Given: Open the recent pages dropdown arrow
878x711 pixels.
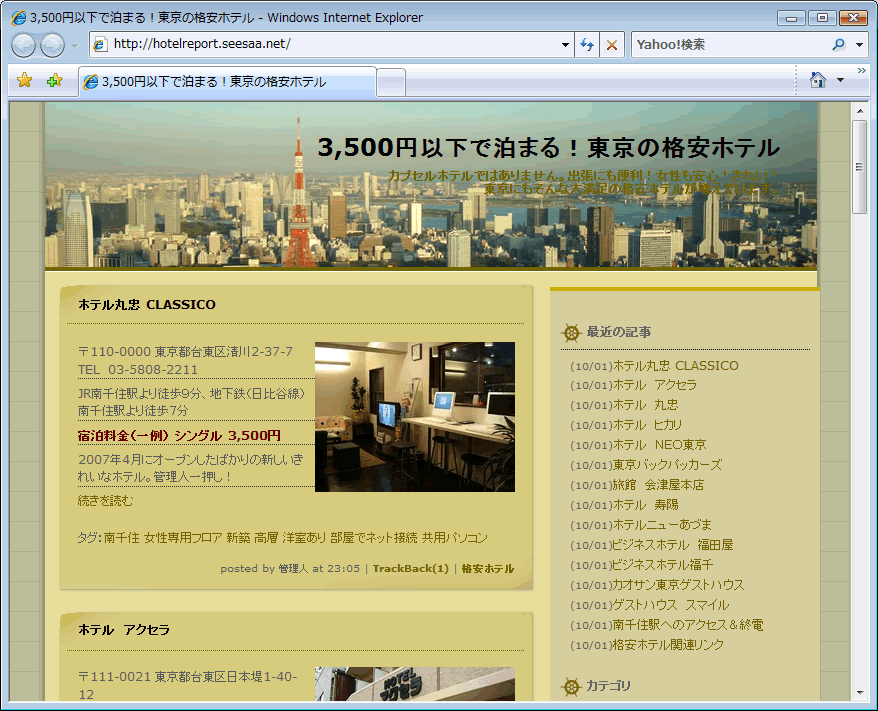Looking at the screenshot, I should pos(75,46).
